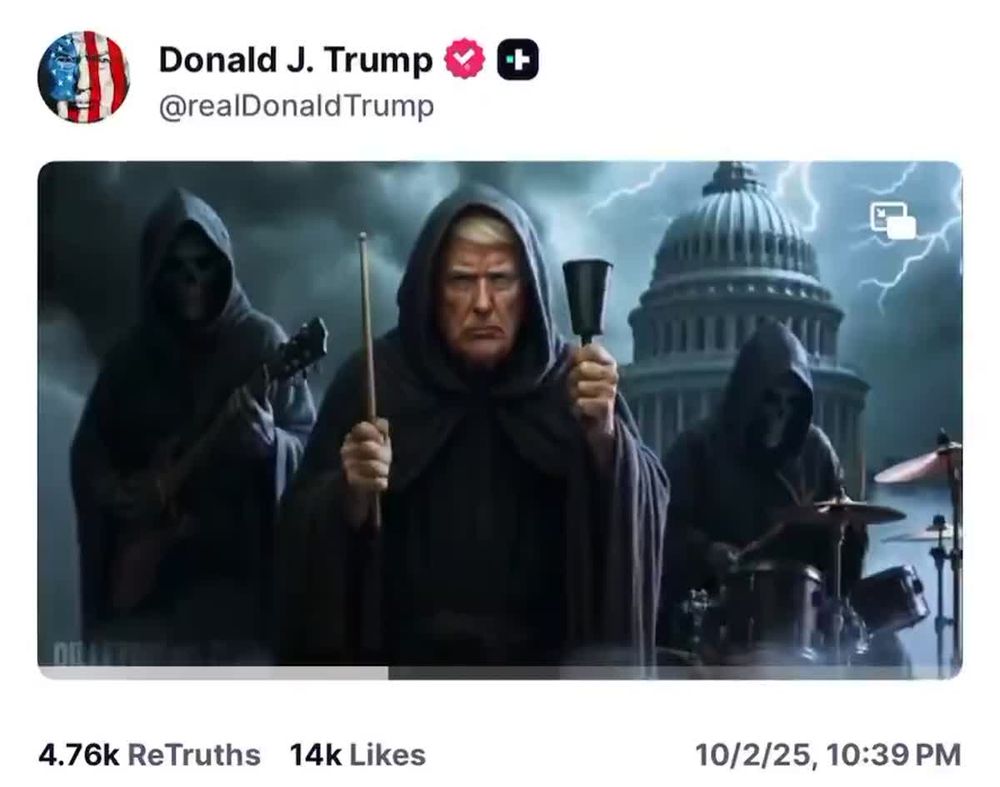
Task: Click the 10:39 PM post time
Action: click(893, 755)
